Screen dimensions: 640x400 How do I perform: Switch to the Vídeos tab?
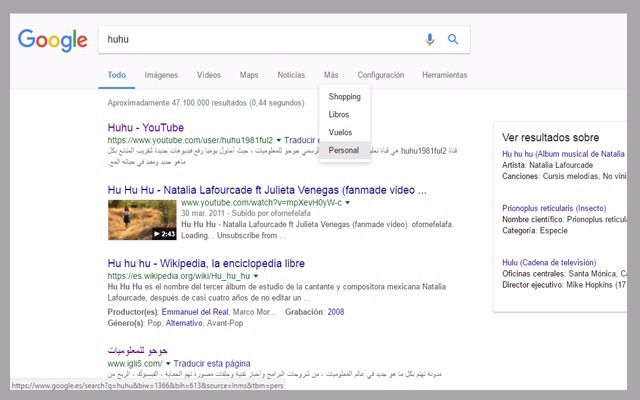[x=209, y=75]
